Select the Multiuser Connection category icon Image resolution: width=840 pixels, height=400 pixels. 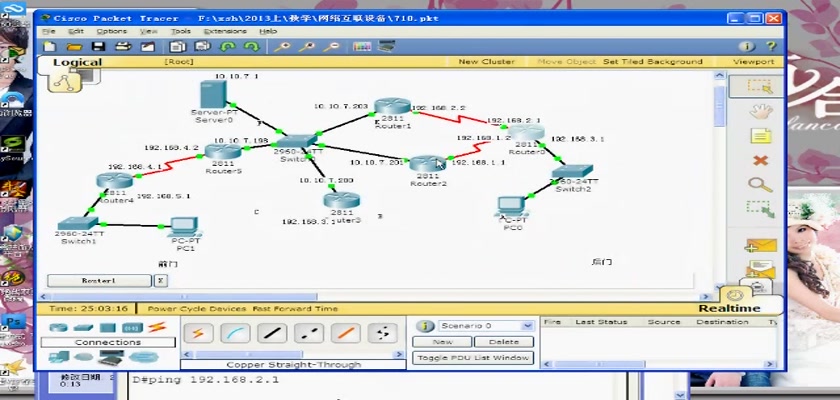144,357
